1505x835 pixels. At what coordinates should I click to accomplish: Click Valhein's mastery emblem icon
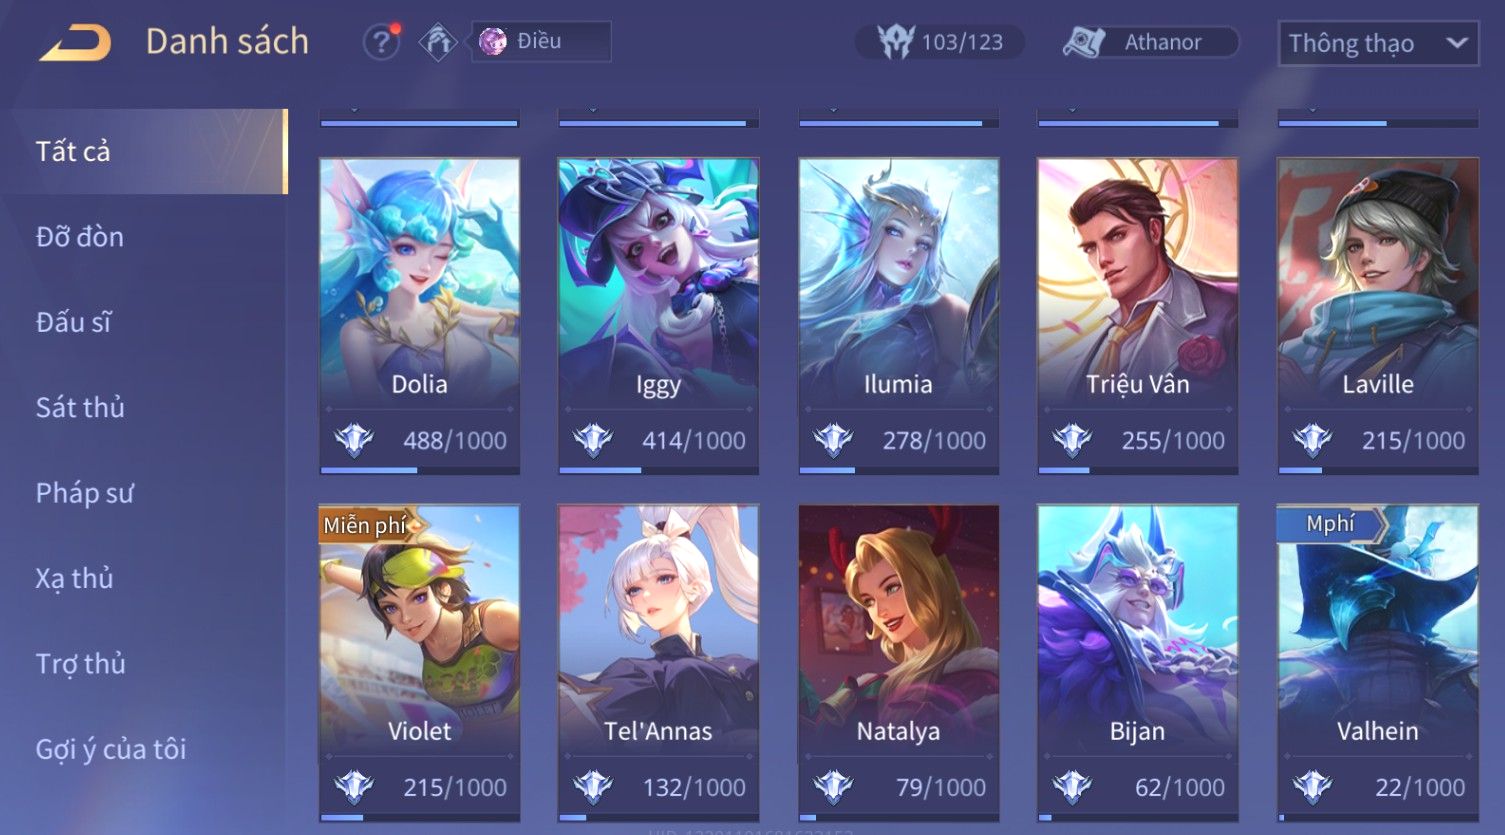tap(1312, 787)
